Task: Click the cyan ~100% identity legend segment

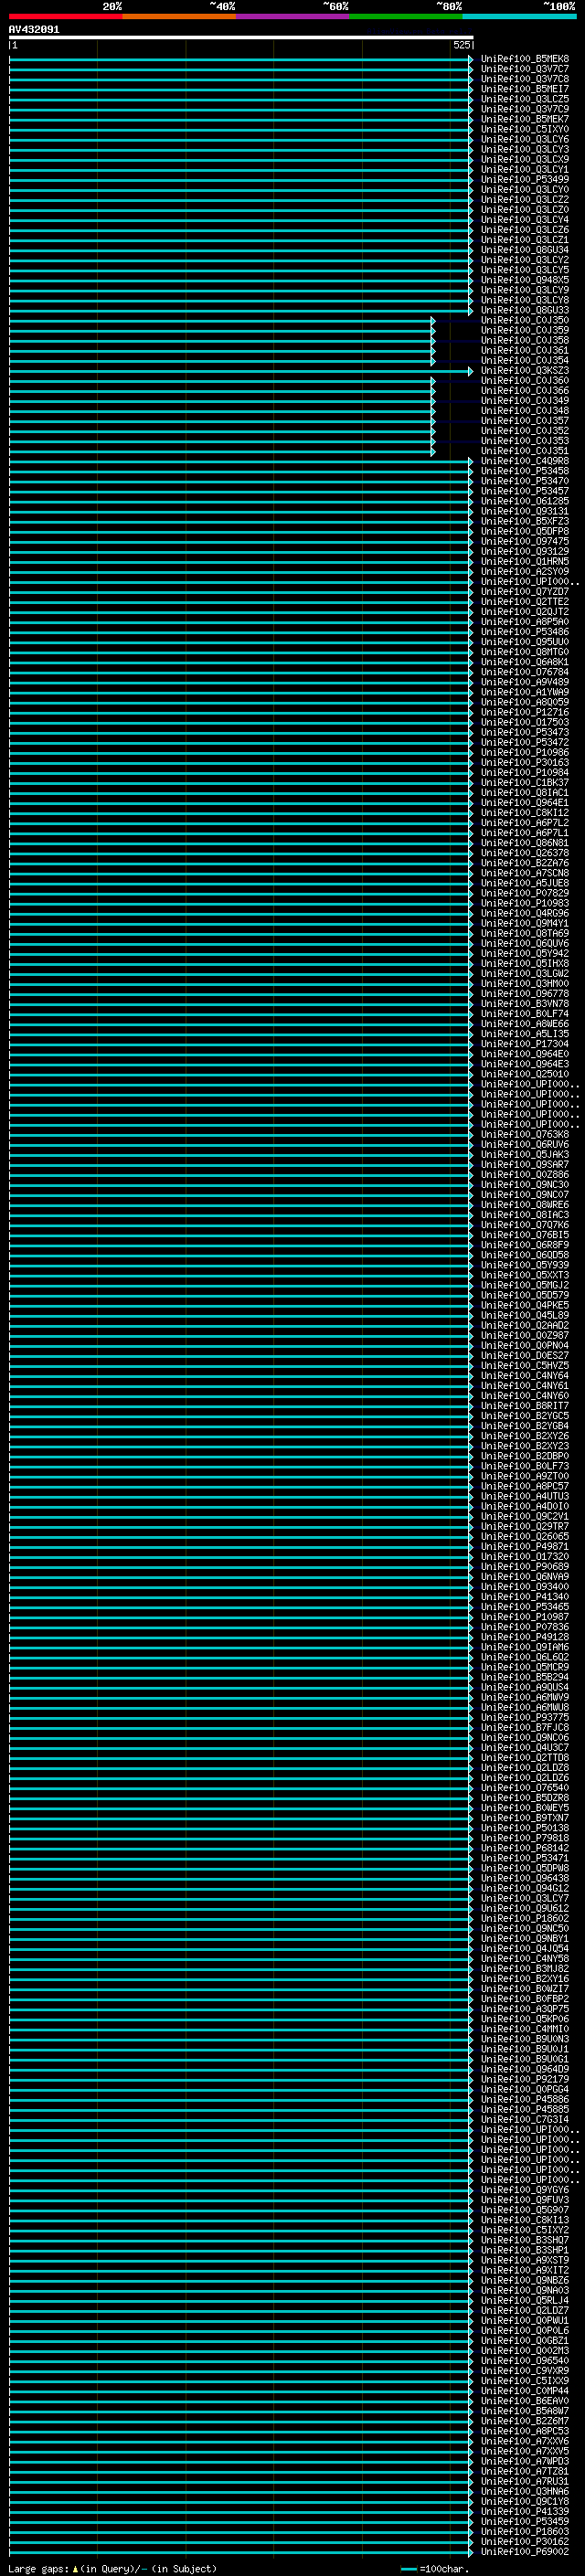Action: (520, 16)
